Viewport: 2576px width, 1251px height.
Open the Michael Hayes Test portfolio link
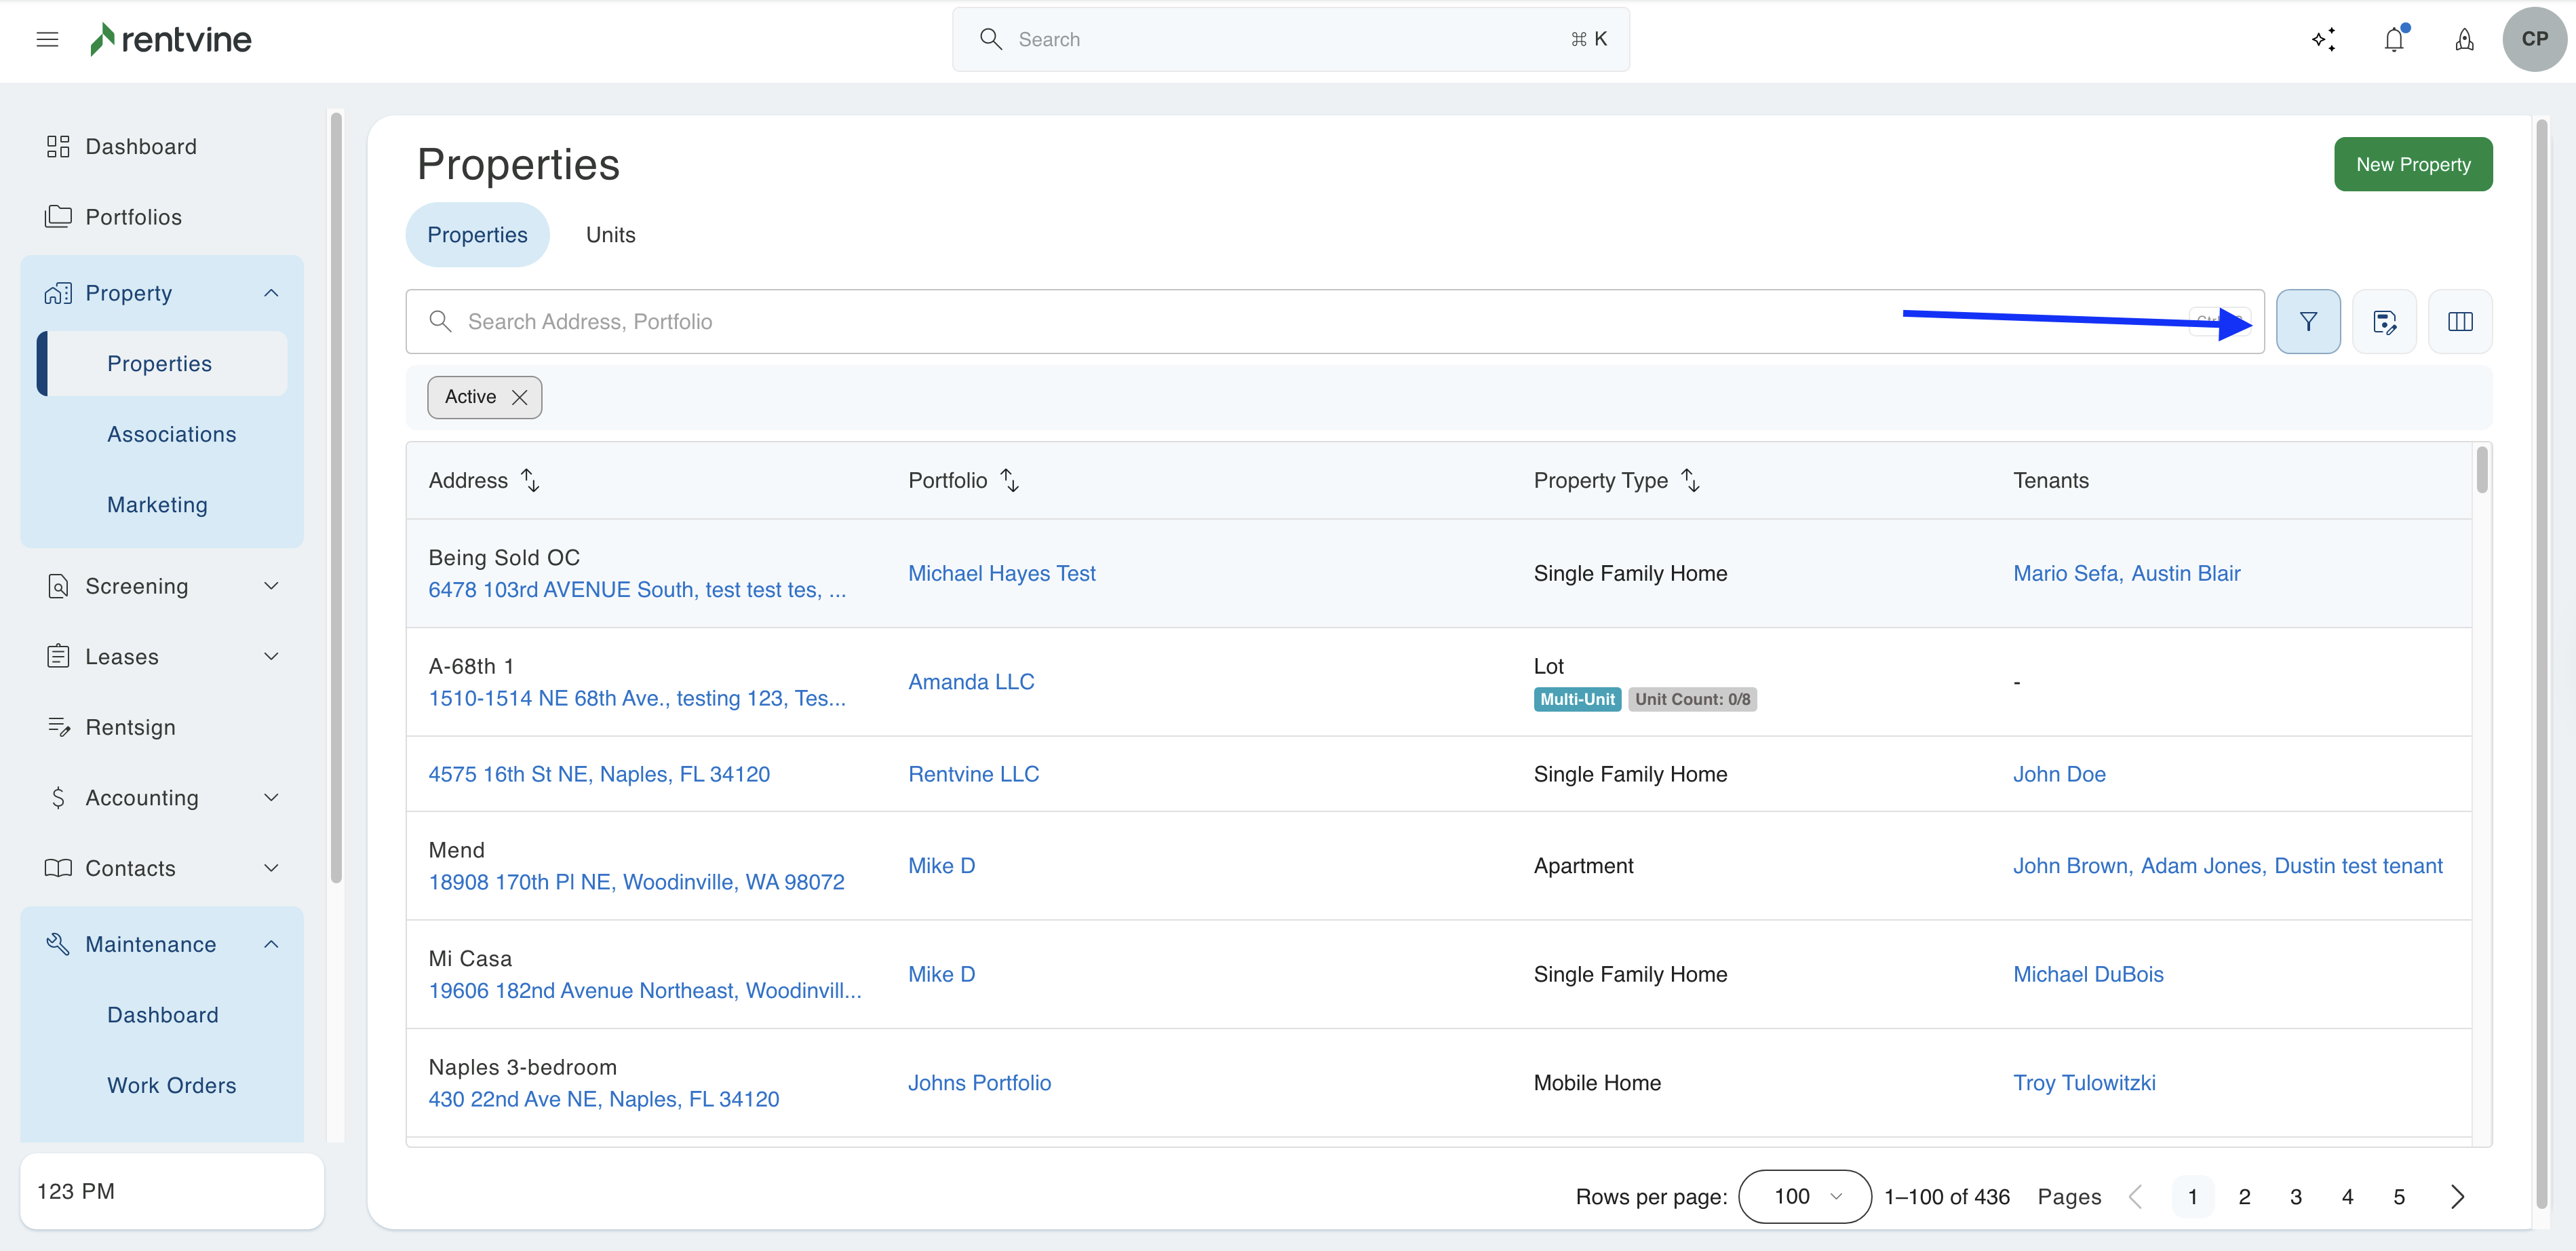tap(1001, 573)
